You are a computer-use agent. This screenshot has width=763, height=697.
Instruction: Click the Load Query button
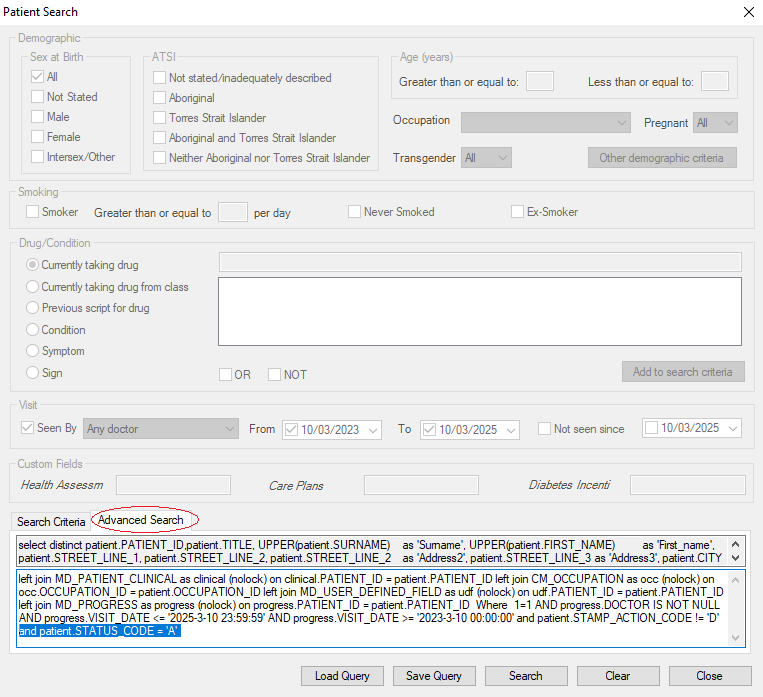pos(342,676)
